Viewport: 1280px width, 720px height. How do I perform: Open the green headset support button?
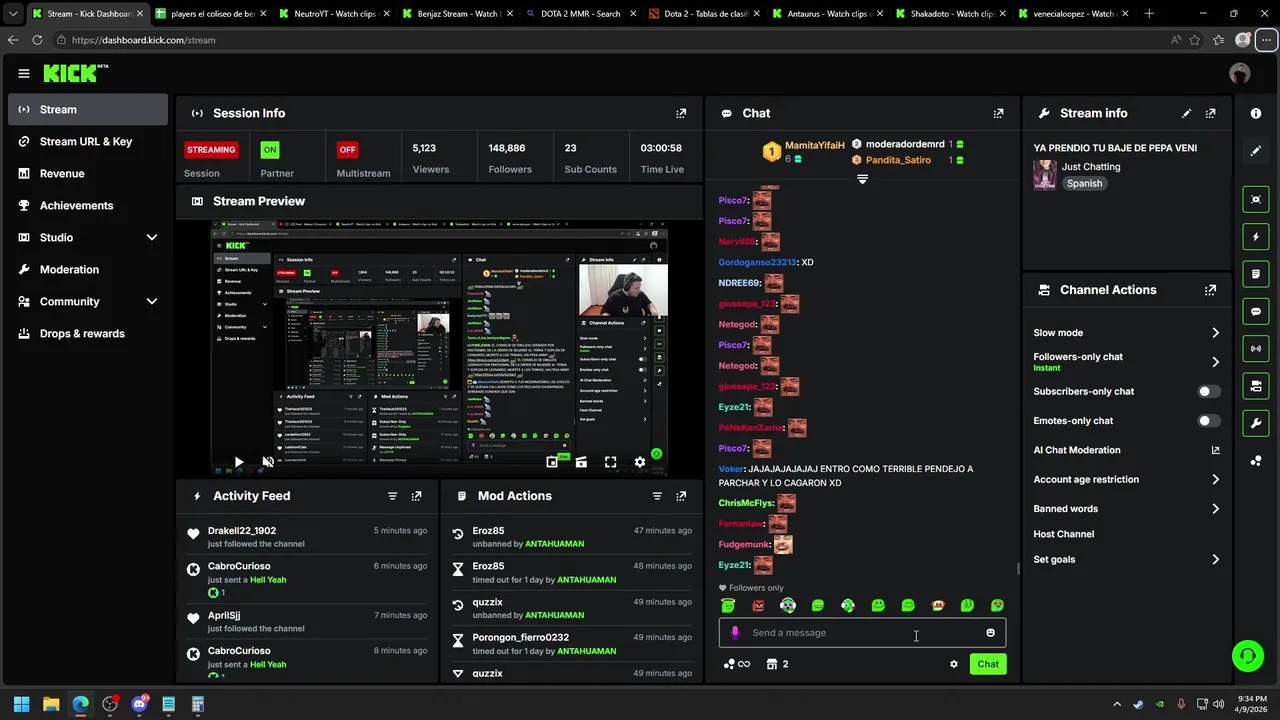(1247, 656)
